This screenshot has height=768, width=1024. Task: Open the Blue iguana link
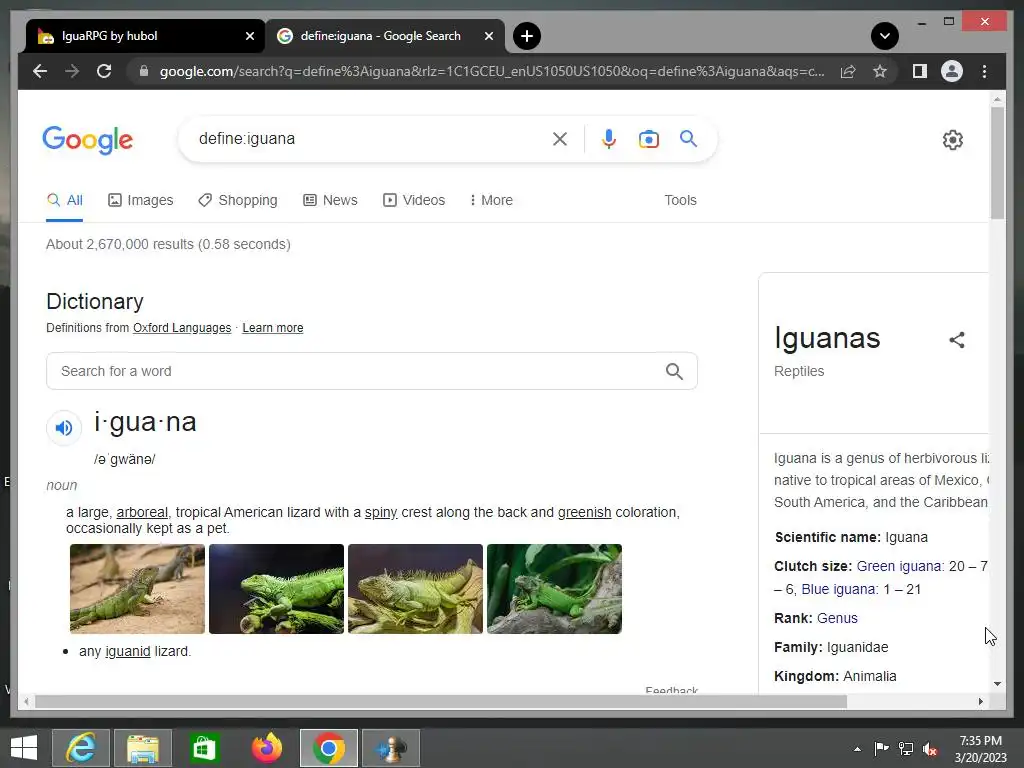coord(839,589)
